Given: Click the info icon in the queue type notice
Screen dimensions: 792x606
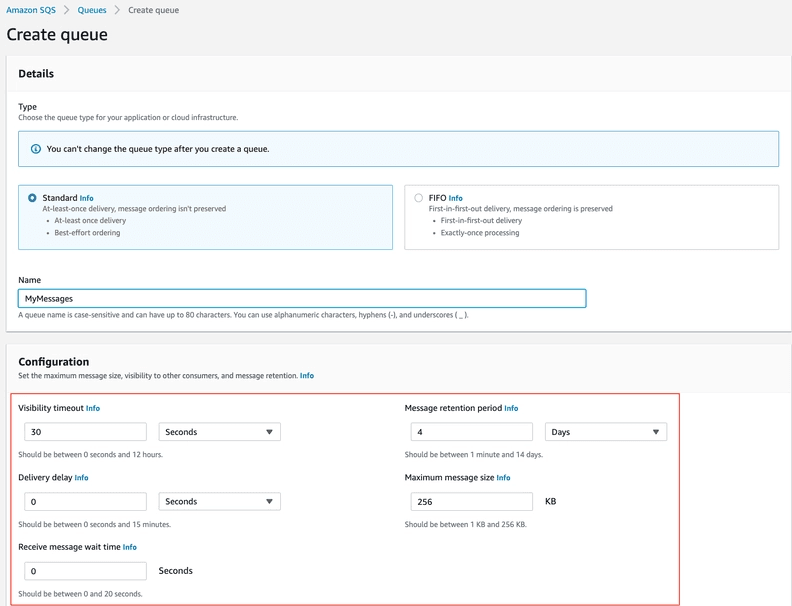Looking at the screenshot, I should pyautogui.click(x=36, y=149).
